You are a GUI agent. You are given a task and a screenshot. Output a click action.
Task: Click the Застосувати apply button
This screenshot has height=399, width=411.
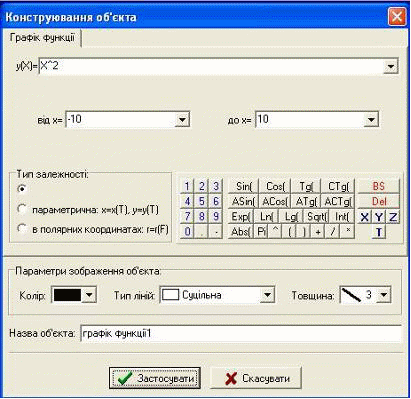(x=155, y=378)
